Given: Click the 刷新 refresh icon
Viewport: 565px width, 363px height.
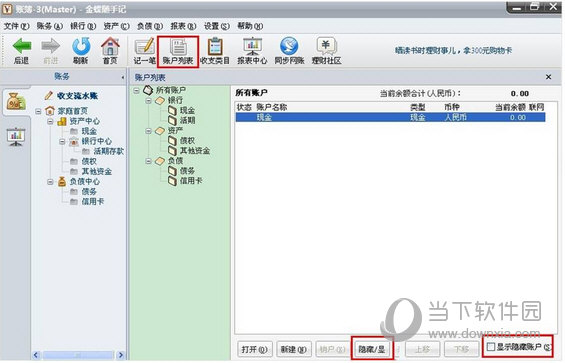Looking at the screenshot, I should [x=81, y=46].
